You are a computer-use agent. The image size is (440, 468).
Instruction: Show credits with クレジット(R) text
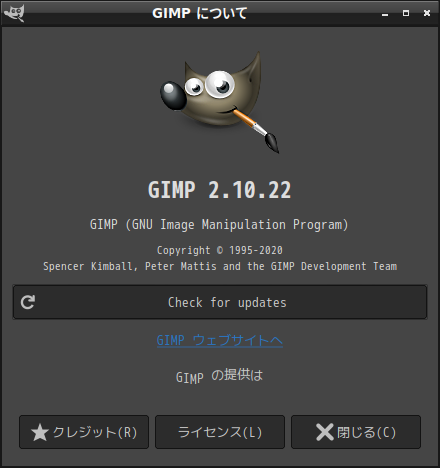tap(95, 432)
